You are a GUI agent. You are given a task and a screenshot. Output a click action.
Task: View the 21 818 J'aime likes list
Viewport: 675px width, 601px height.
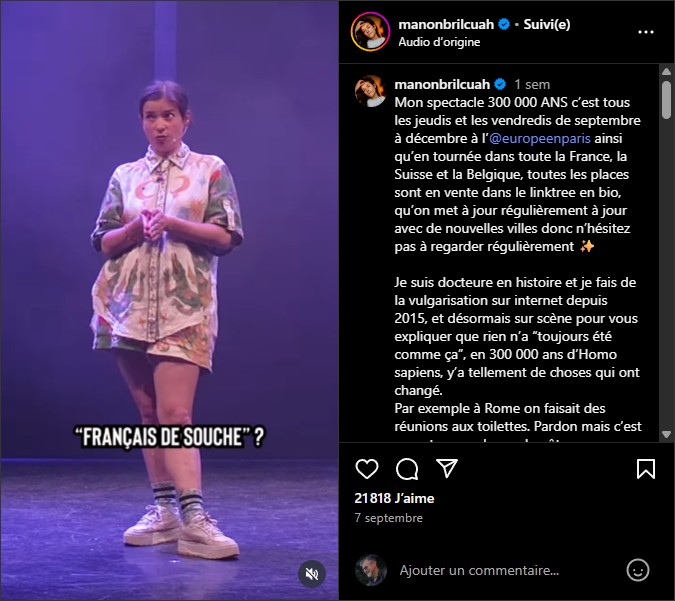coord(394,498)
